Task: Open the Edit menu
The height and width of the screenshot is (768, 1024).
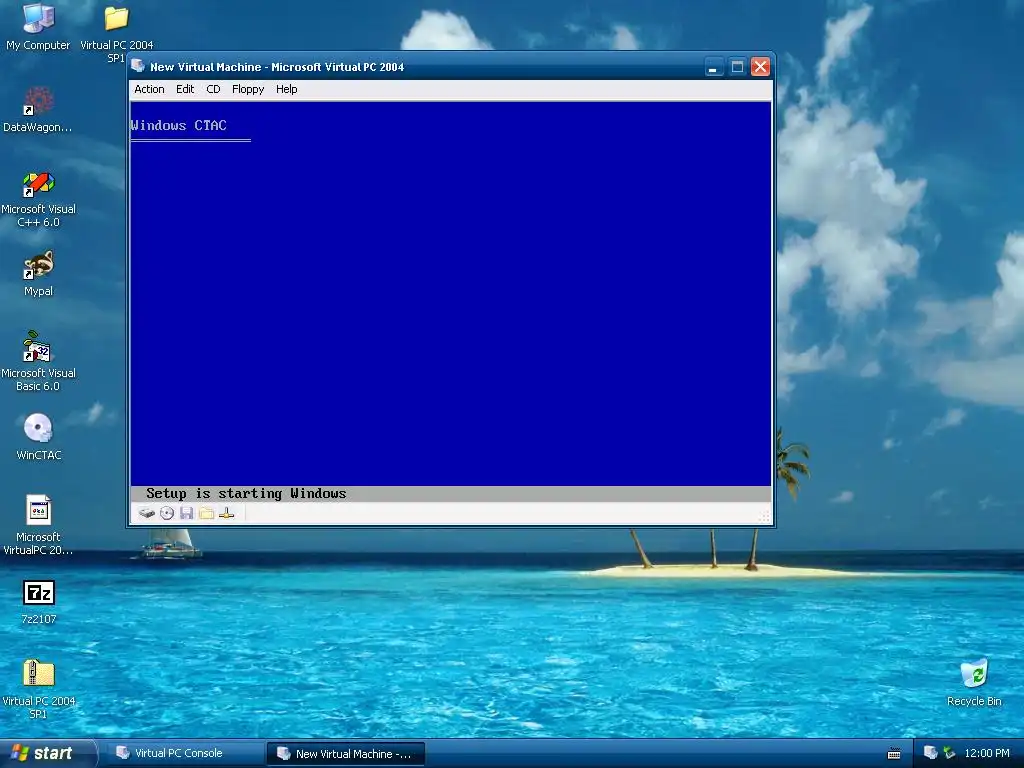Action: [x=185, y=89]
